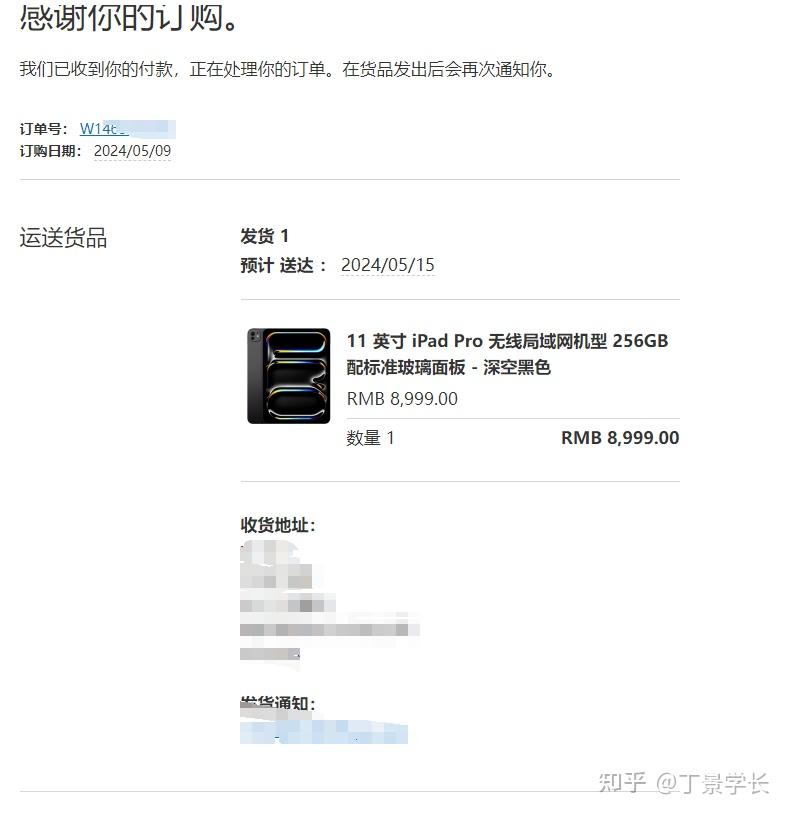Click the bold total RMB 8,999.00
The width and height of the screenshot is (789, 816).
(620, 438)
